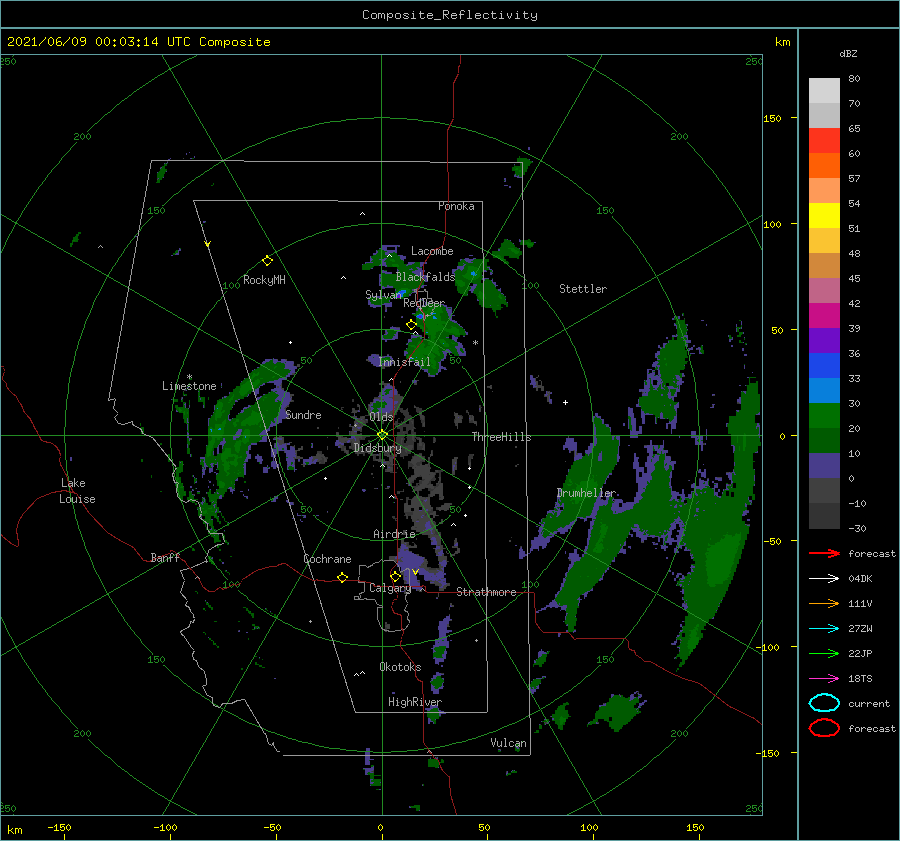Click the Stettler map label
Image resolution: width=900 pixels, height=841 pixels.
coord(583,289)
